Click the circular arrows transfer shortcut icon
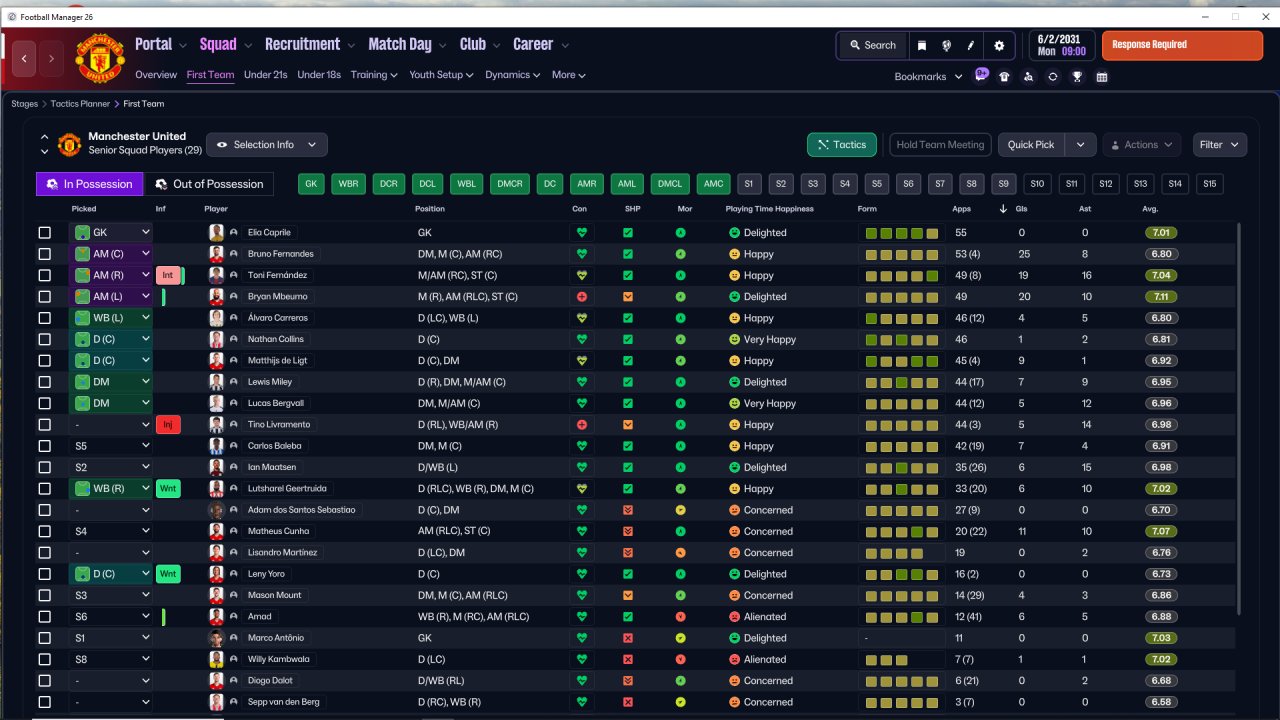 pyautogui.click(x=1053, y=77)
